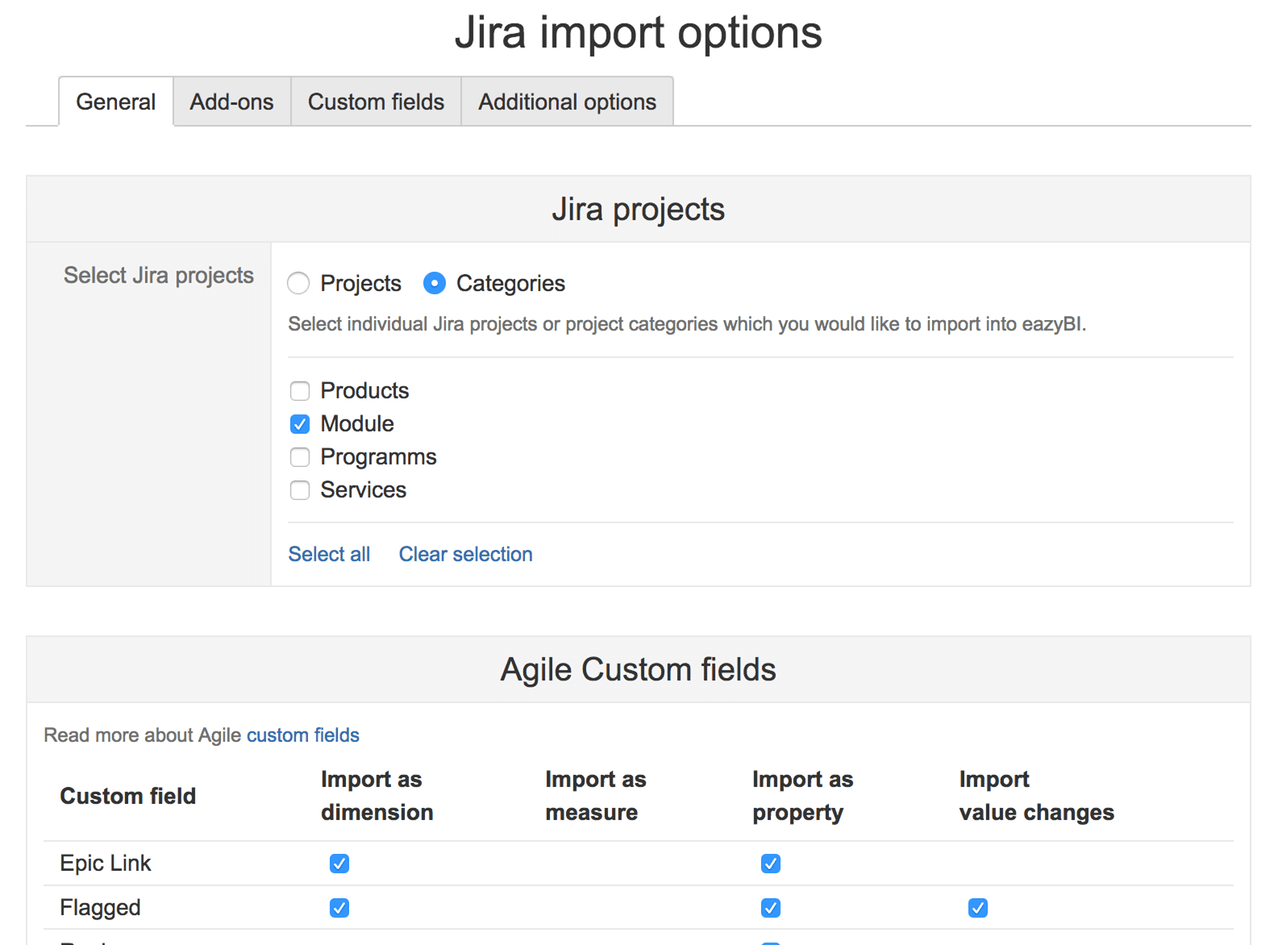Click the Jira import options page title
Image resolution: width=1280 pixels, height=945 pixels.
click(x=638, y=32)
